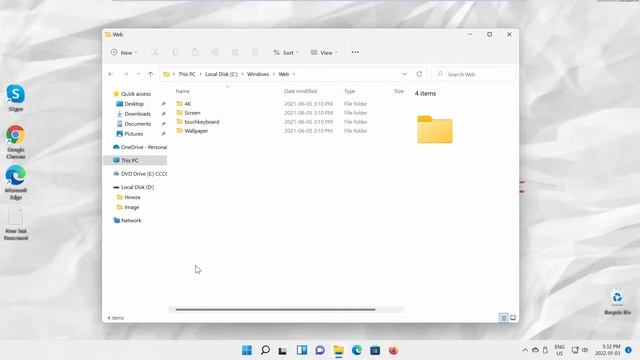Show hidden system tray icons
Screen dimensions: 640x360
click(x=525, y=350)
